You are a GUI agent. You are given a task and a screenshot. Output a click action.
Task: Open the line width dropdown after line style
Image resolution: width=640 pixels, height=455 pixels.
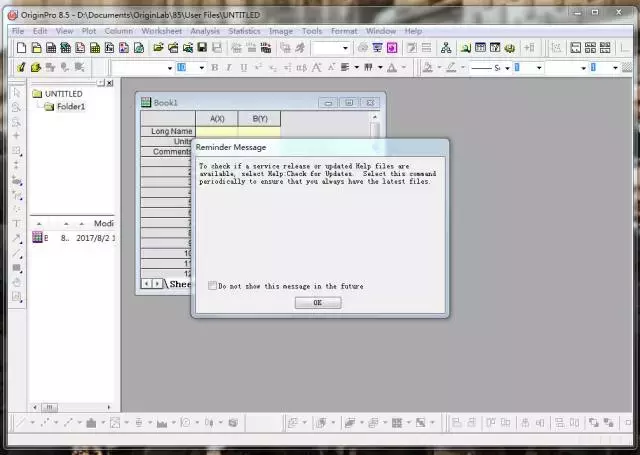point(539,68)
